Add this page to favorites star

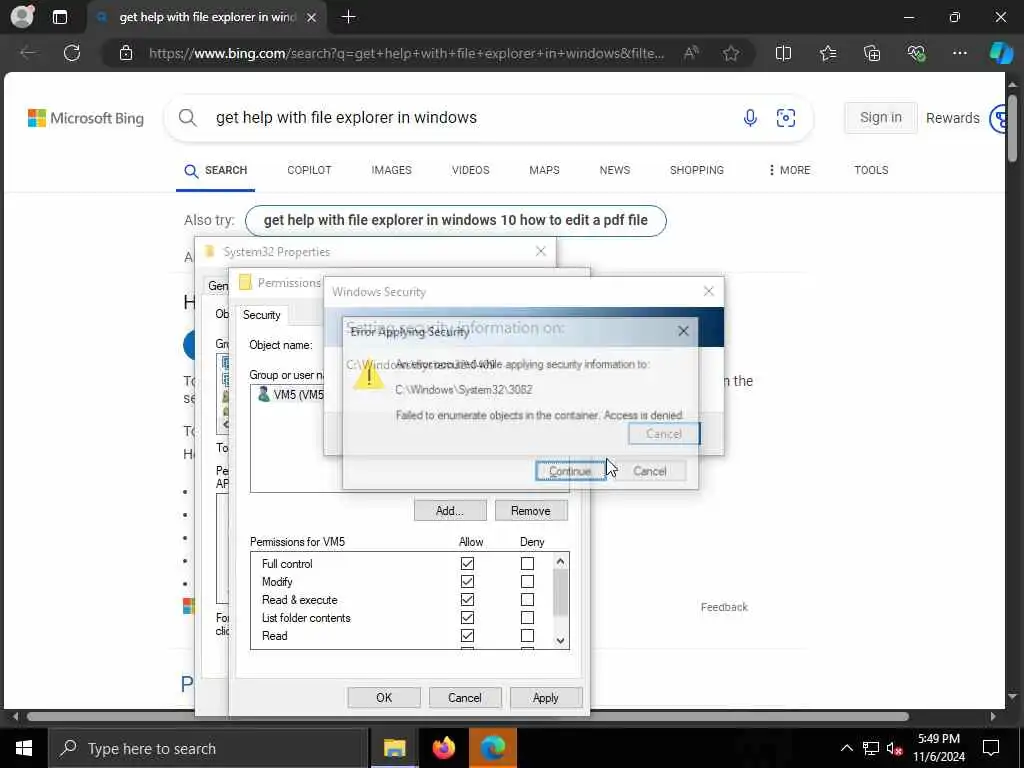731,53
